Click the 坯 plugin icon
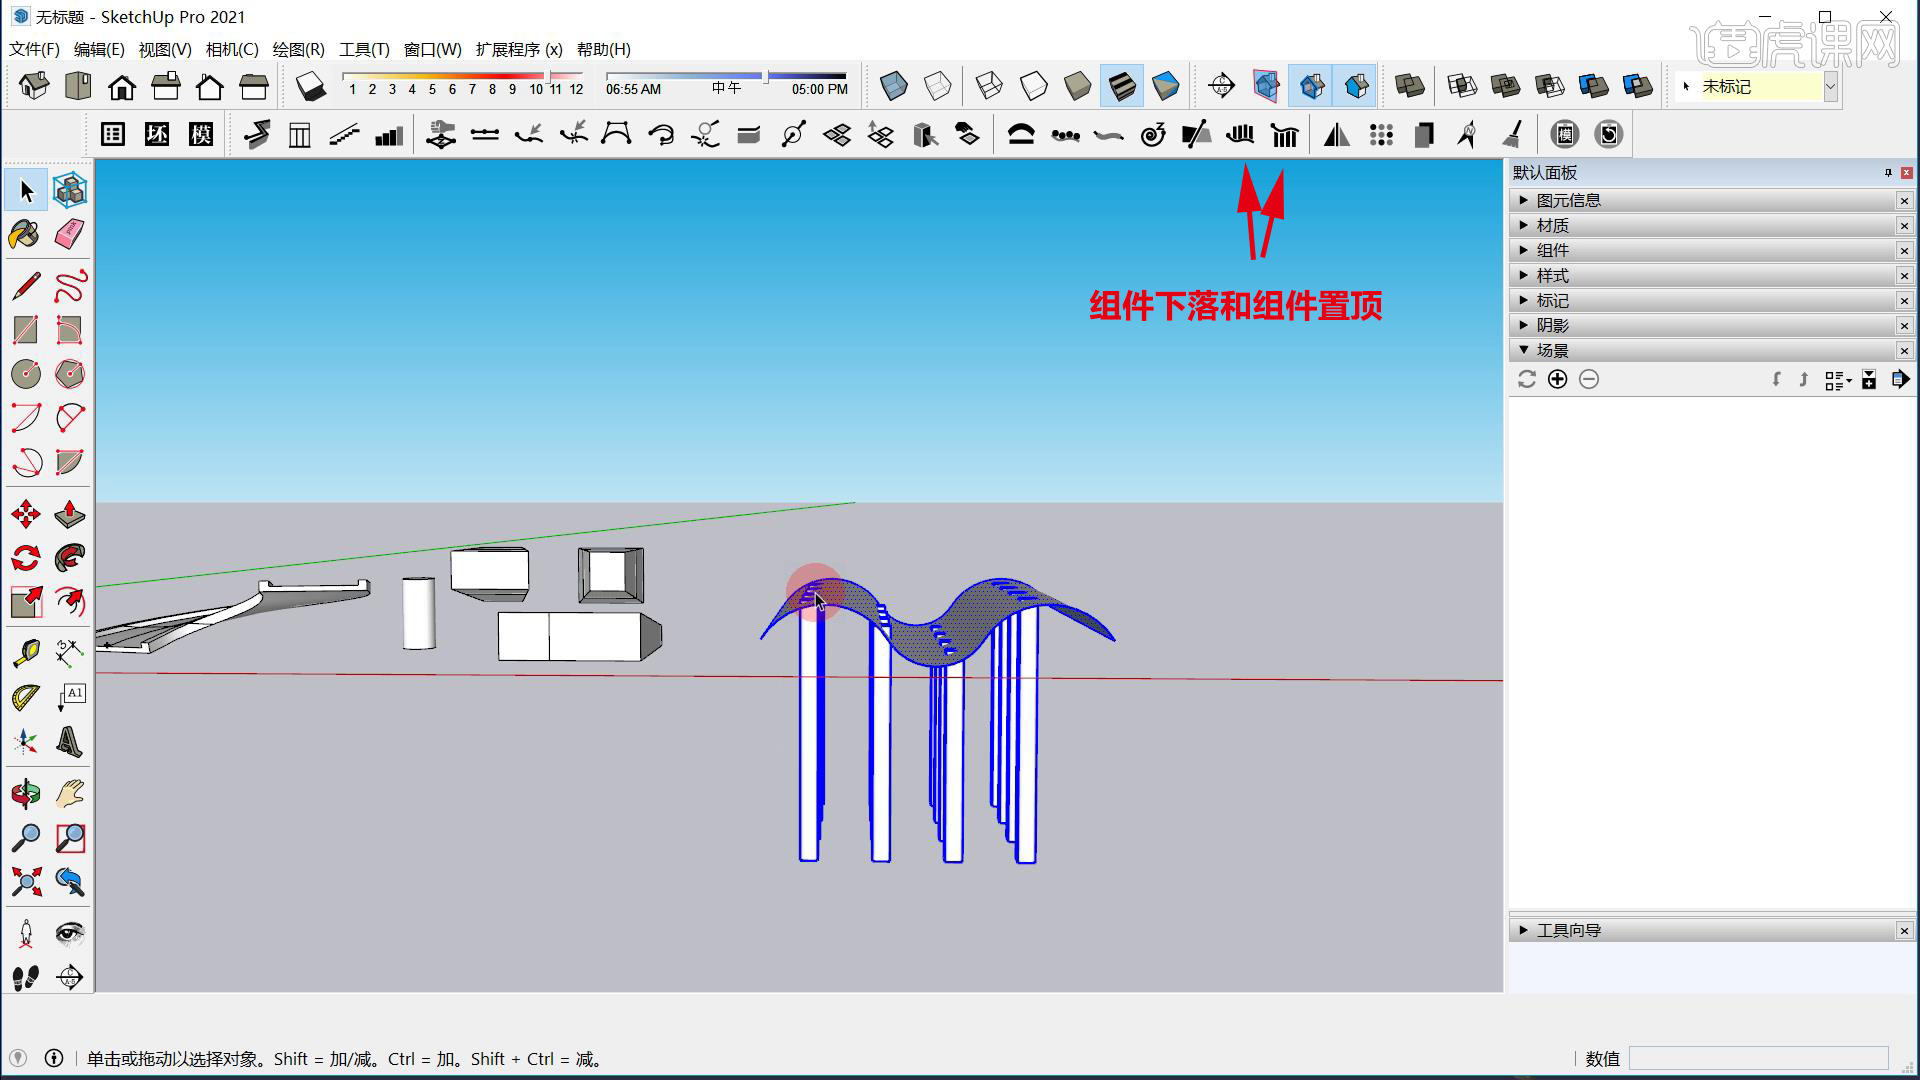This screenshot has width=1920, height=1080. click(x=157, y=135)
